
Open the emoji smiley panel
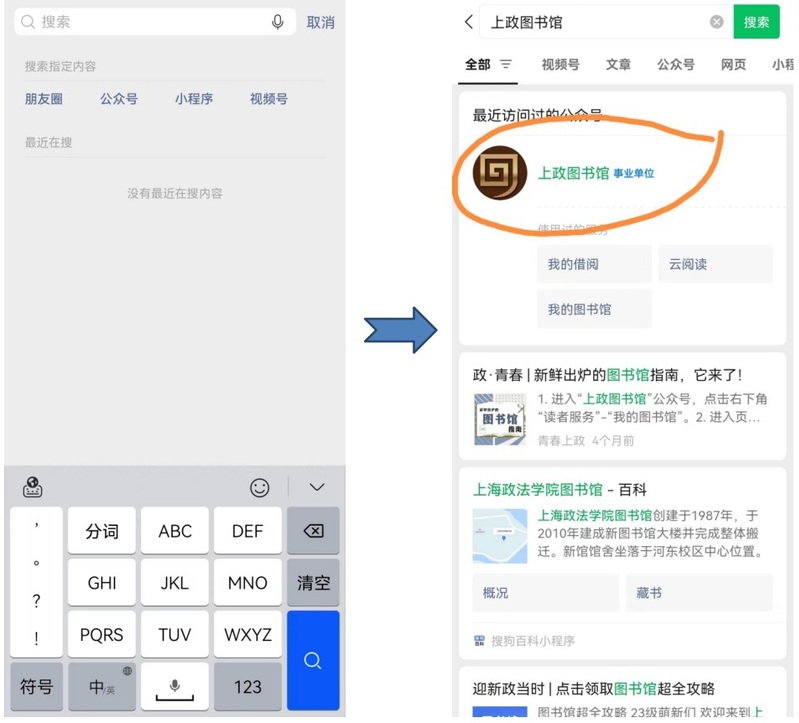[259, 488]
